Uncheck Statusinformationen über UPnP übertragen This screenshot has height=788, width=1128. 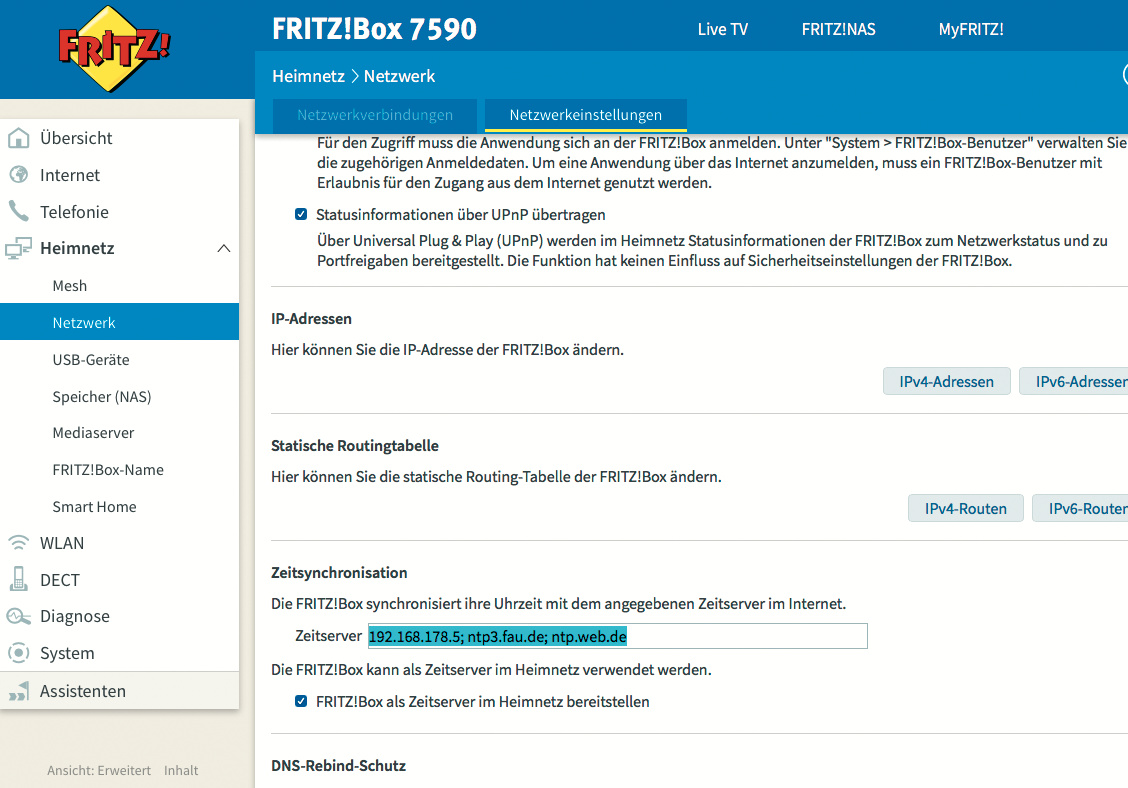[301, 214]
